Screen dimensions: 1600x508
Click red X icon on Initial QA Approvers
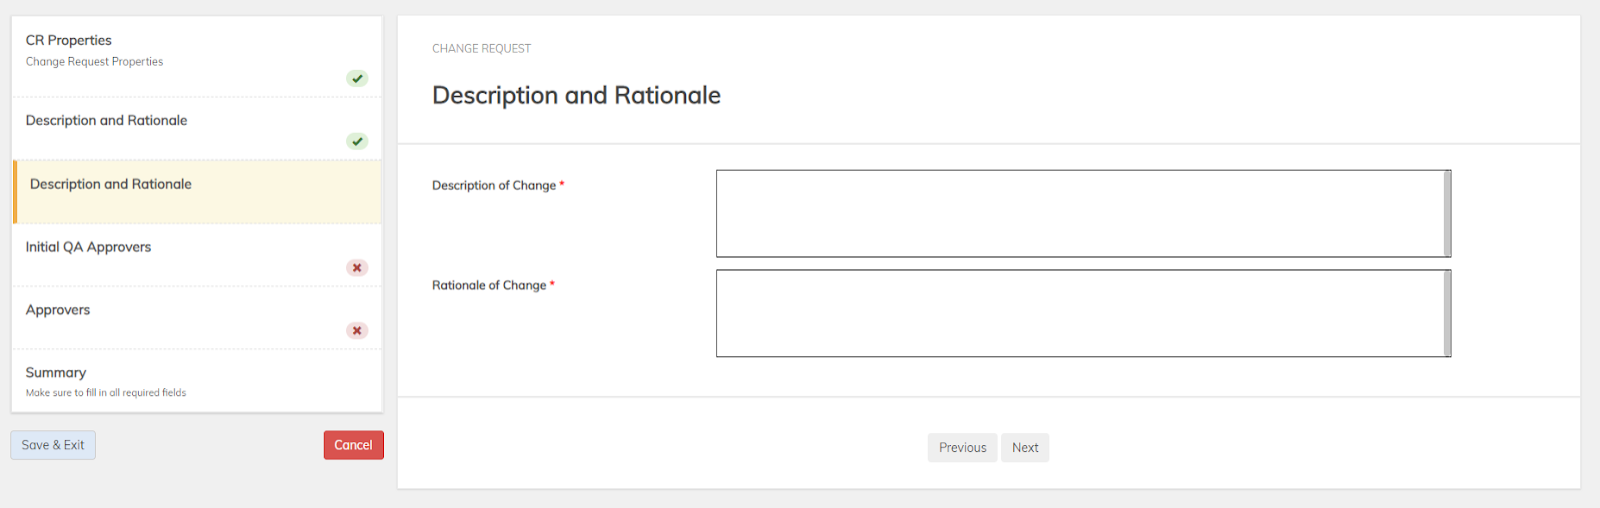tap(357, 267)
